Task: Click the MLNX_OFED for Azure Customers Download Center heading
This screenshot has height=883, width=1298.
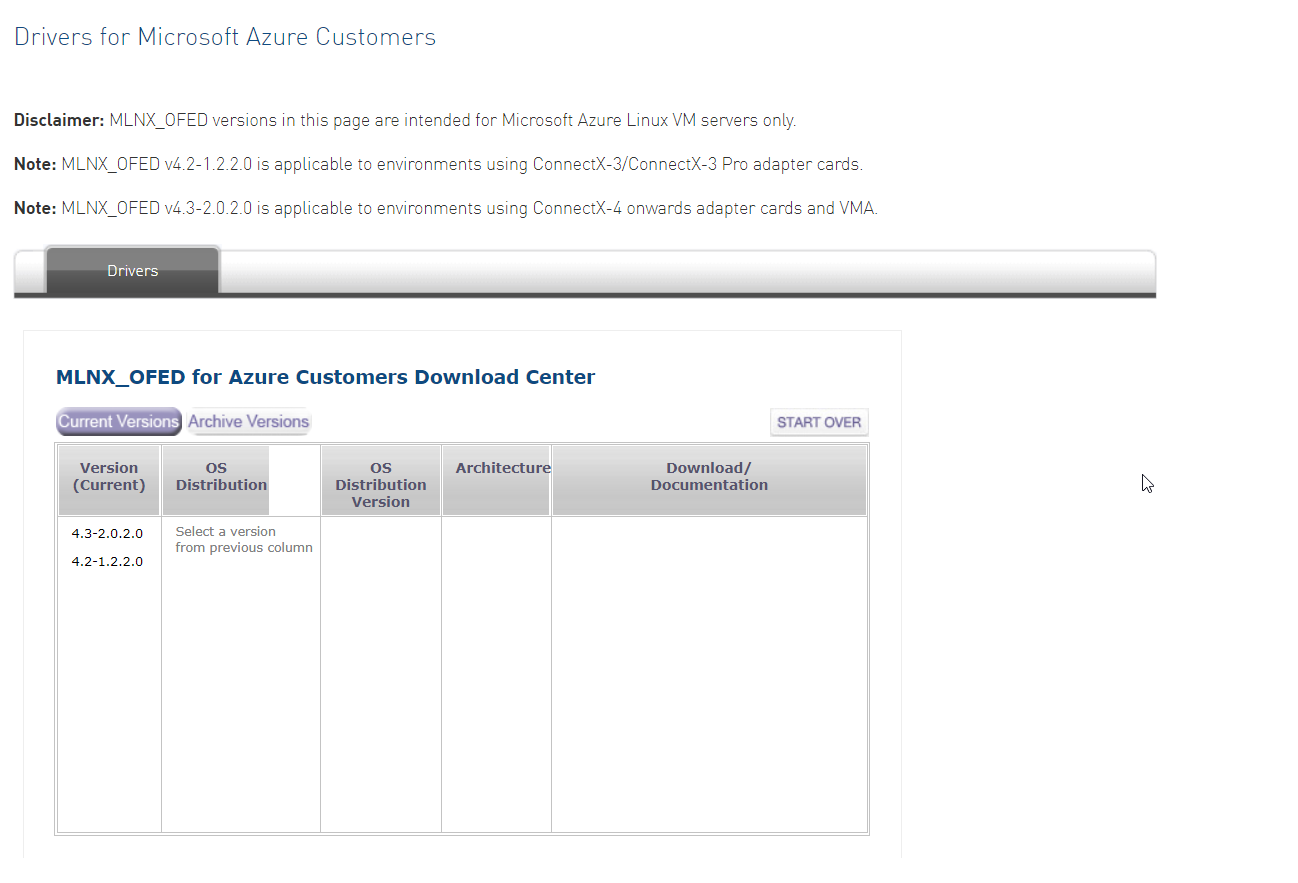Action: click(326, 377)
